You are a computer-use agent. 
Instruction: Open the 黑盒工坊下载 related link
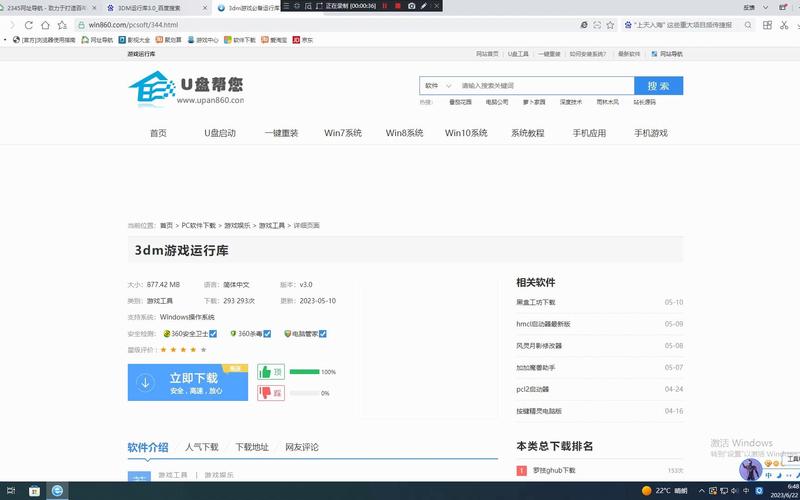click(536, 302)
